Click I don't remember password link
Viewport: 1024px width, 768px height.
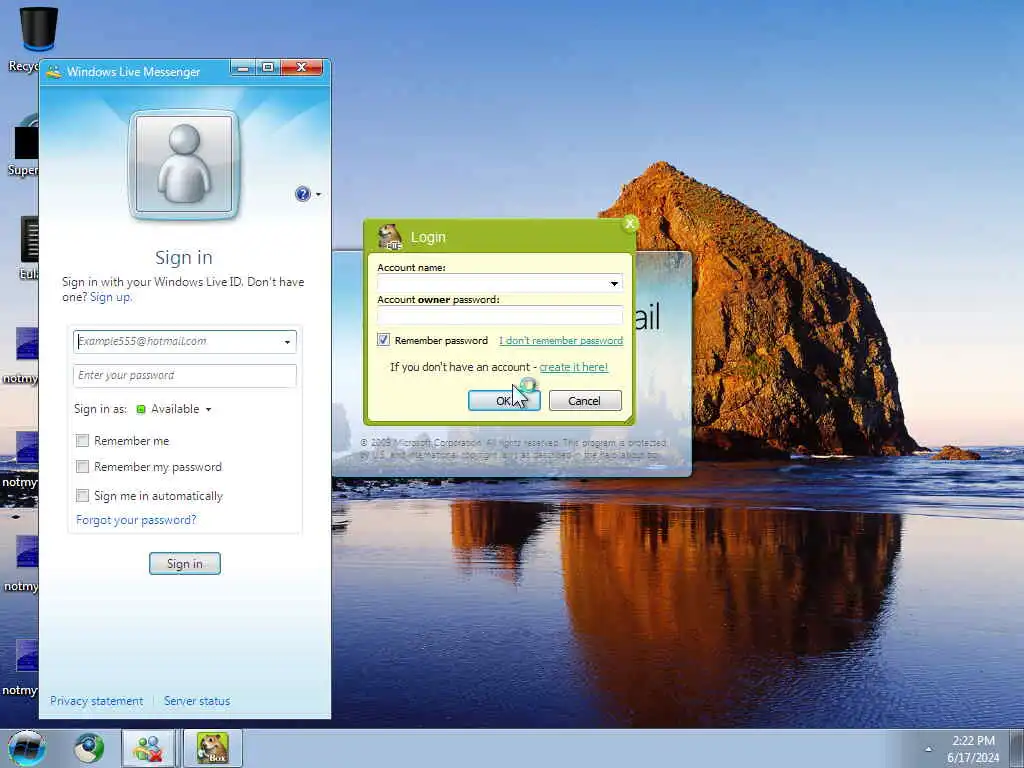pyautogui.click(x=561, y=340)
